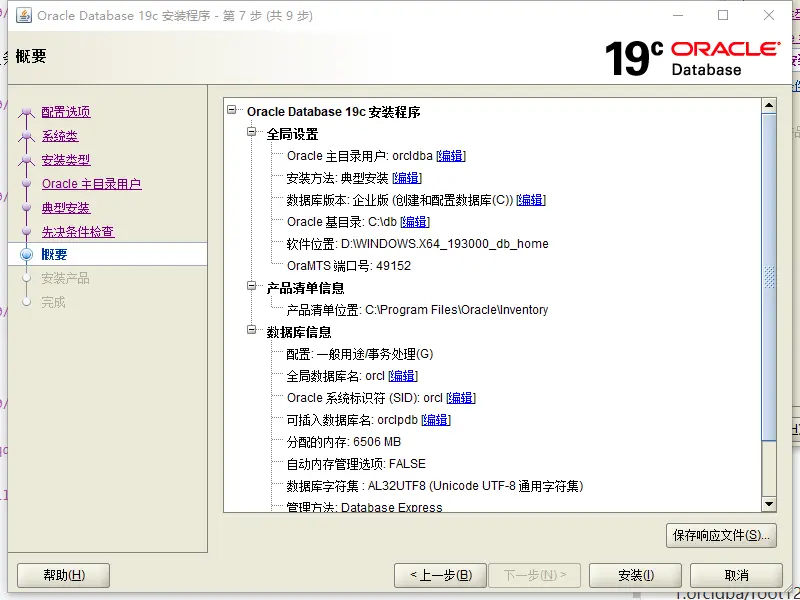Start installation with the 安装(I) button
Image resolution: width=800 pixels, height=600 pixels.
coord(635,576)
